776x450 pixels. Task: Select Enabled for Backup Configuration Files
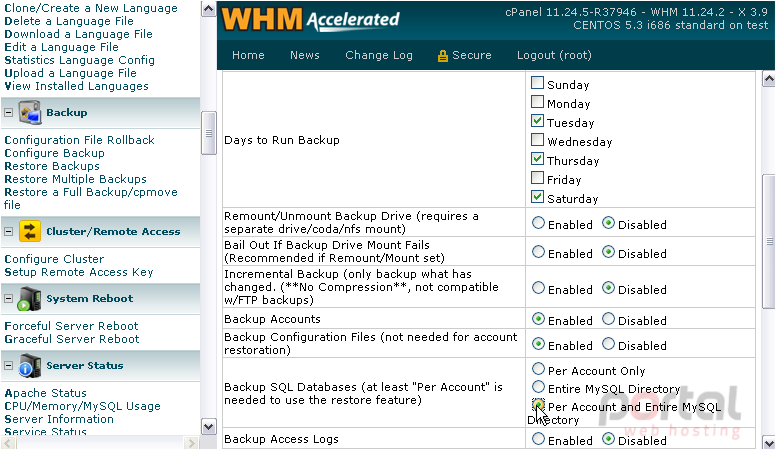point(538,344)
